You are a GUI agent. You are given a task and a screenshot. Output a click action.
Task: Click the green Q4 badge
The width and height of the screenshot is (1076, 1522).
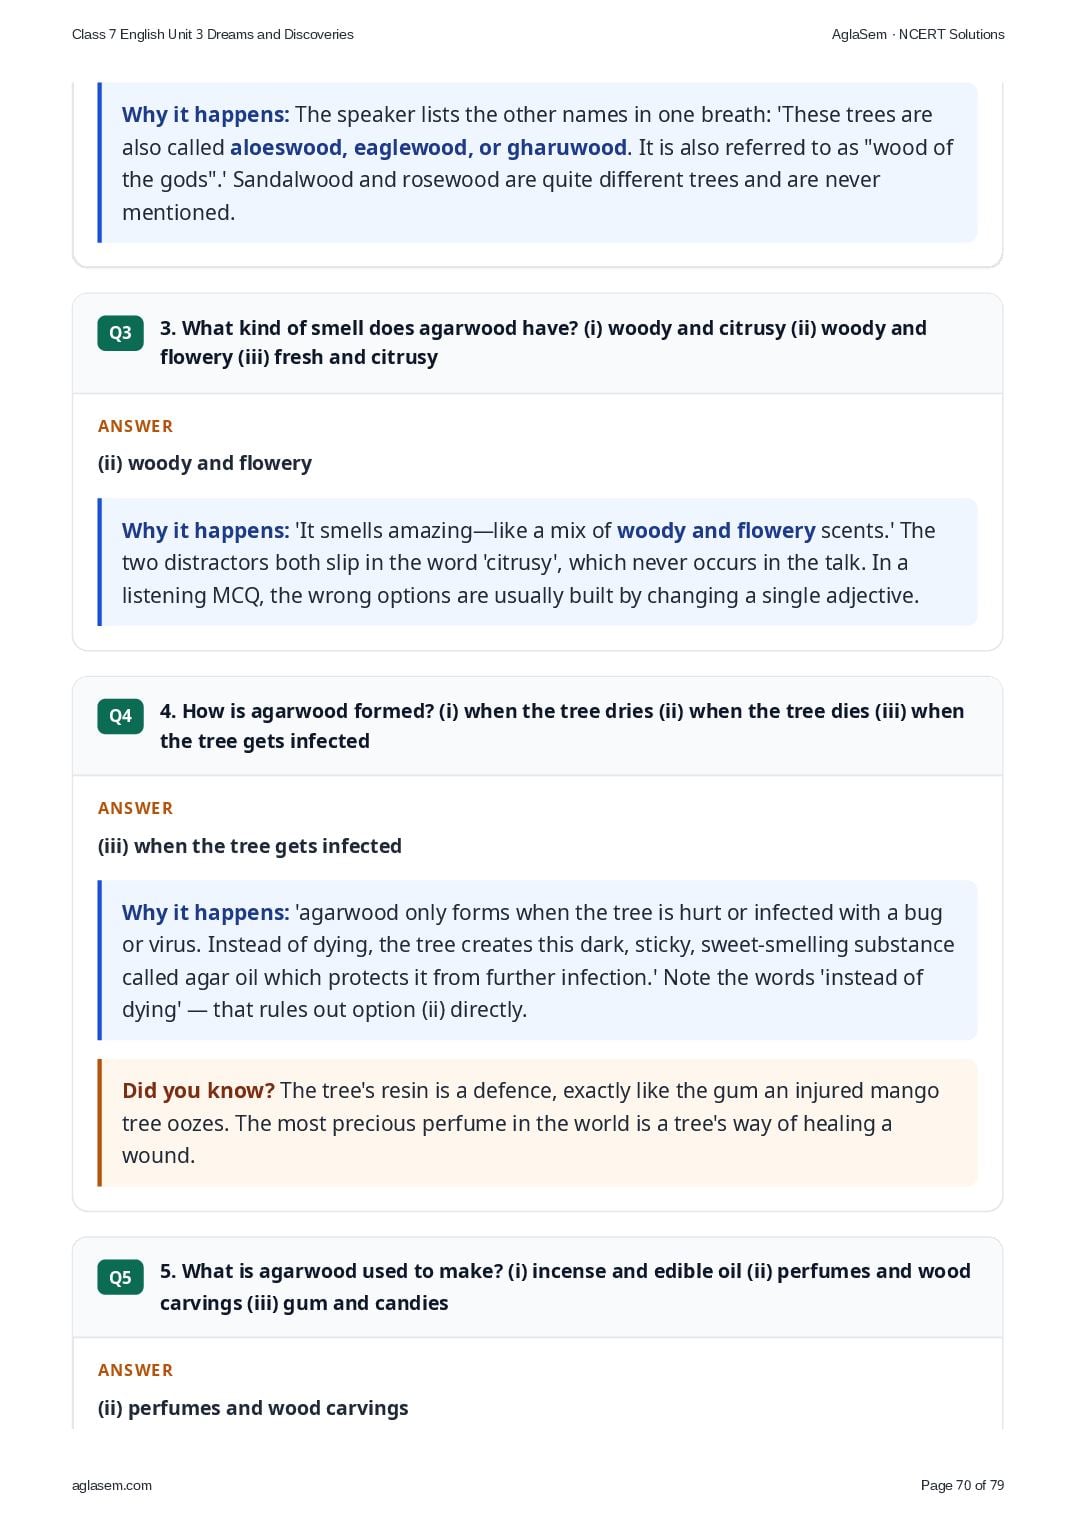tap(120, 716)
